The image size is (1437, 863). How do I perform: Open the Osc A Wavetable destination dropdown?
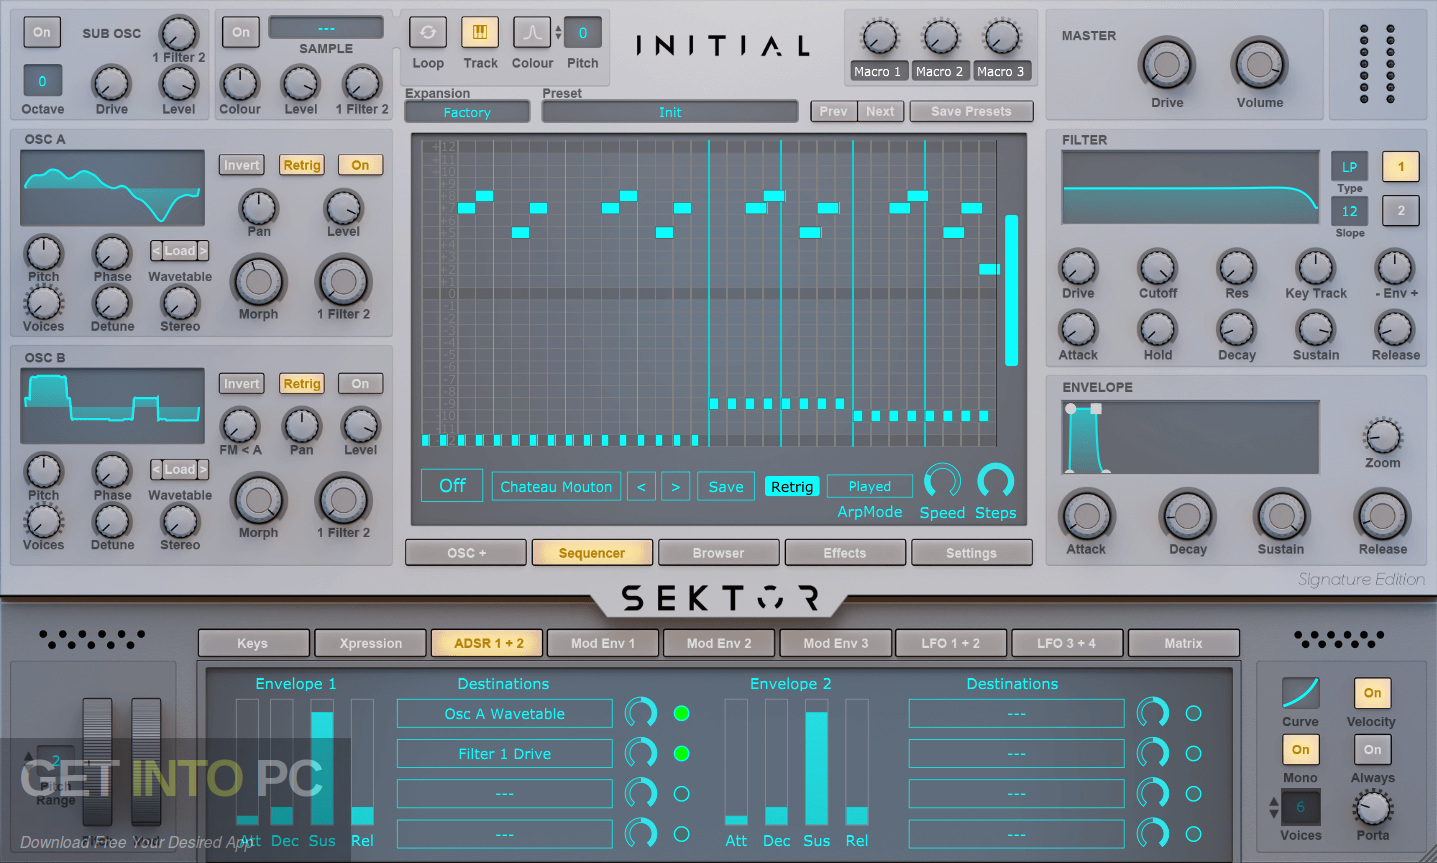504,713
